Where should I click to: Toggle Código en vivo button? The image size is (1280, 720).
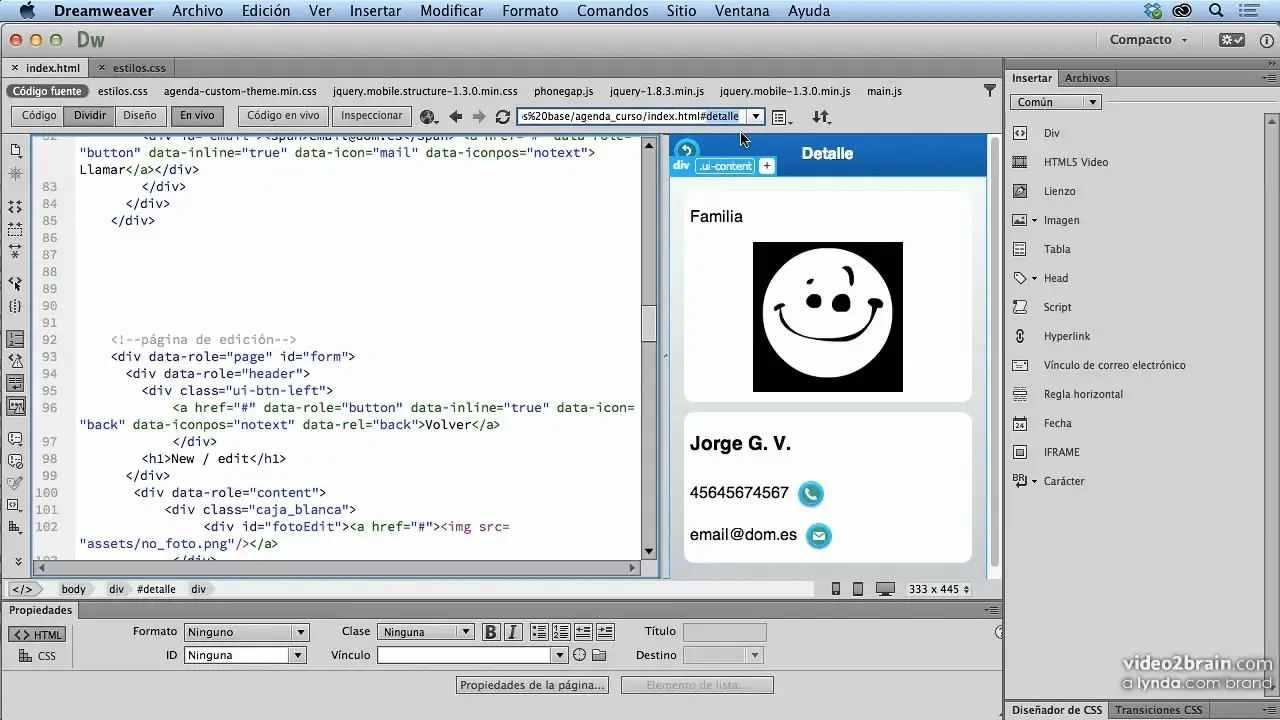pos(283,116)
